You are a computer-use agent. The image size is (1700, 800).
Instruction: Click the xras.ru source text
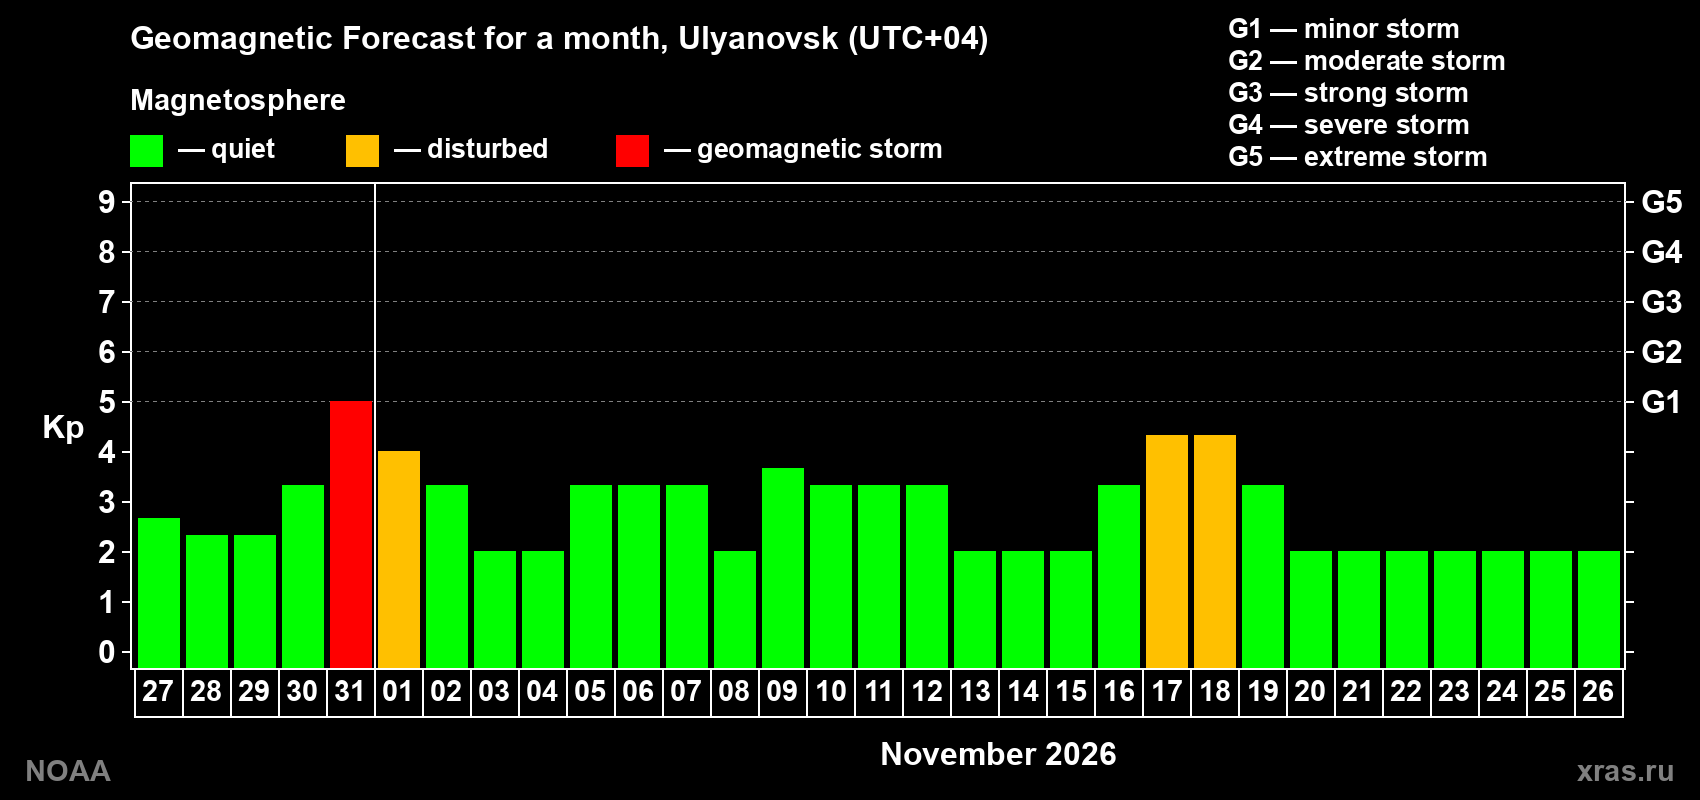coord(1625,771)
